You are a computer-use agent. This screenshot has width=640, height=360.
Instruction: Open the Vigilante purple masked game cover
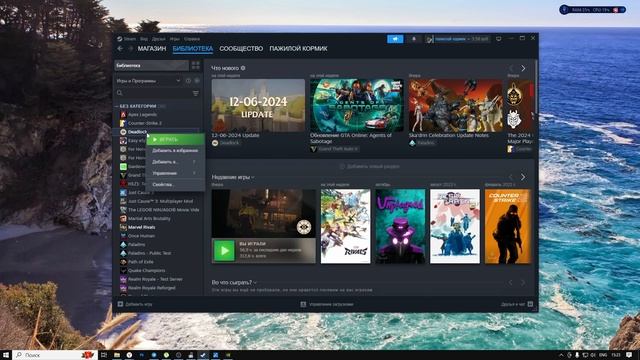[400, 226]
